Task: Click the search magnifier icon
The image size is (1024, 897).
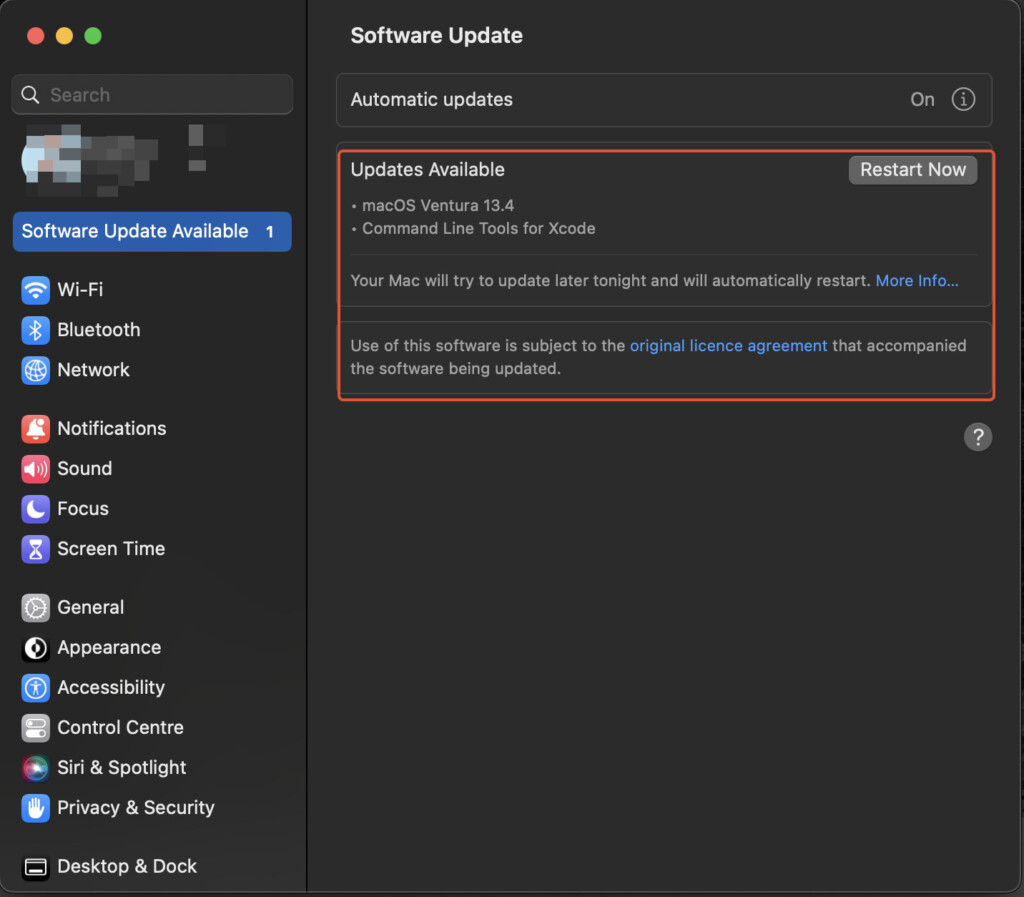Action: tap(30, 95)
